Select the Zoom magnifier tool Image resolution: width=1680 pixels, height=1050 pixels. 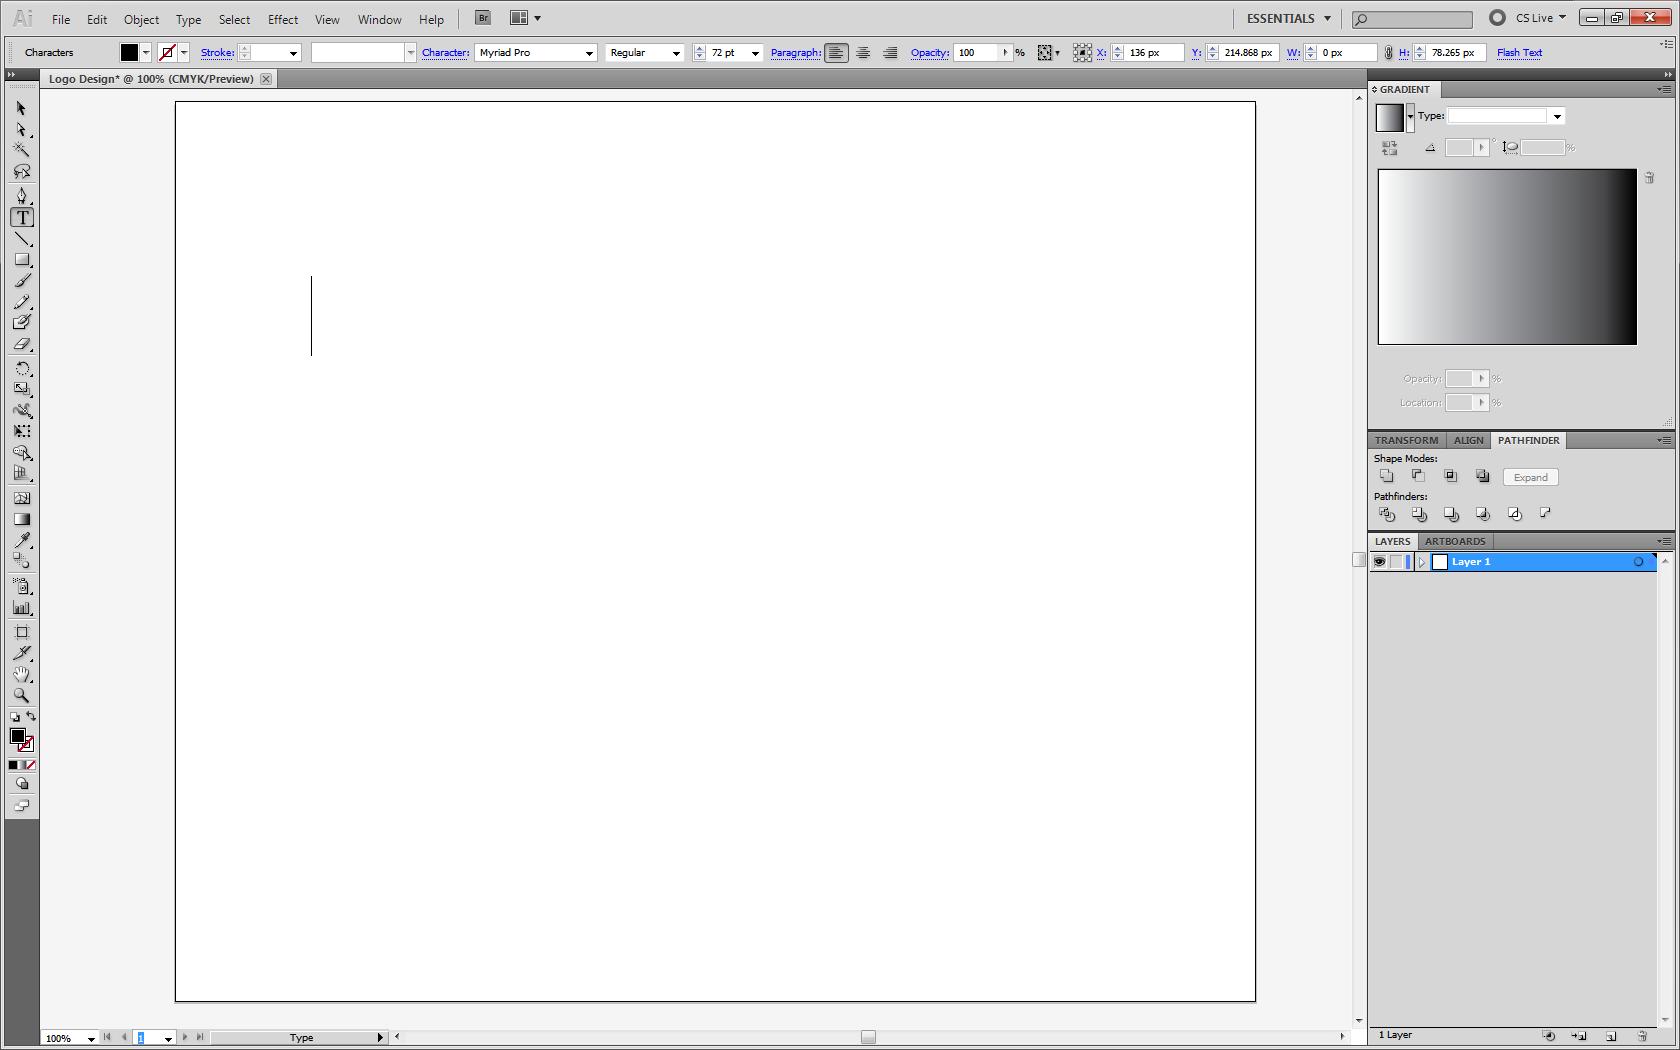point(22,696)
